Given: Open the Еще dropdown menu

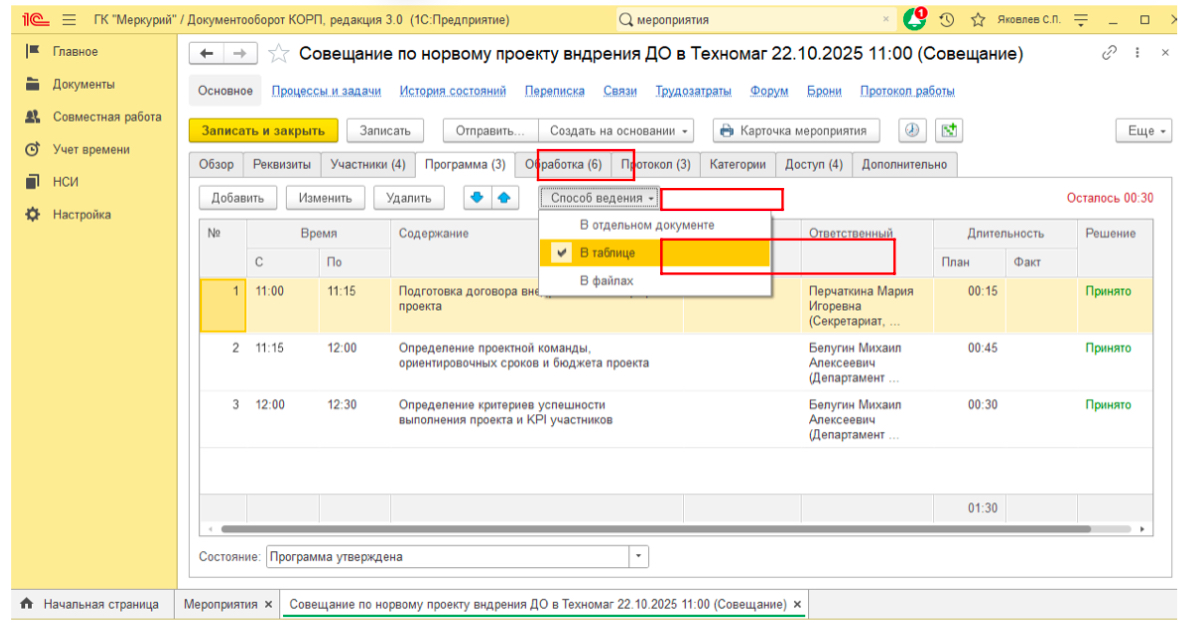Looking at the screenshot, I should [x=1144, y=130].
